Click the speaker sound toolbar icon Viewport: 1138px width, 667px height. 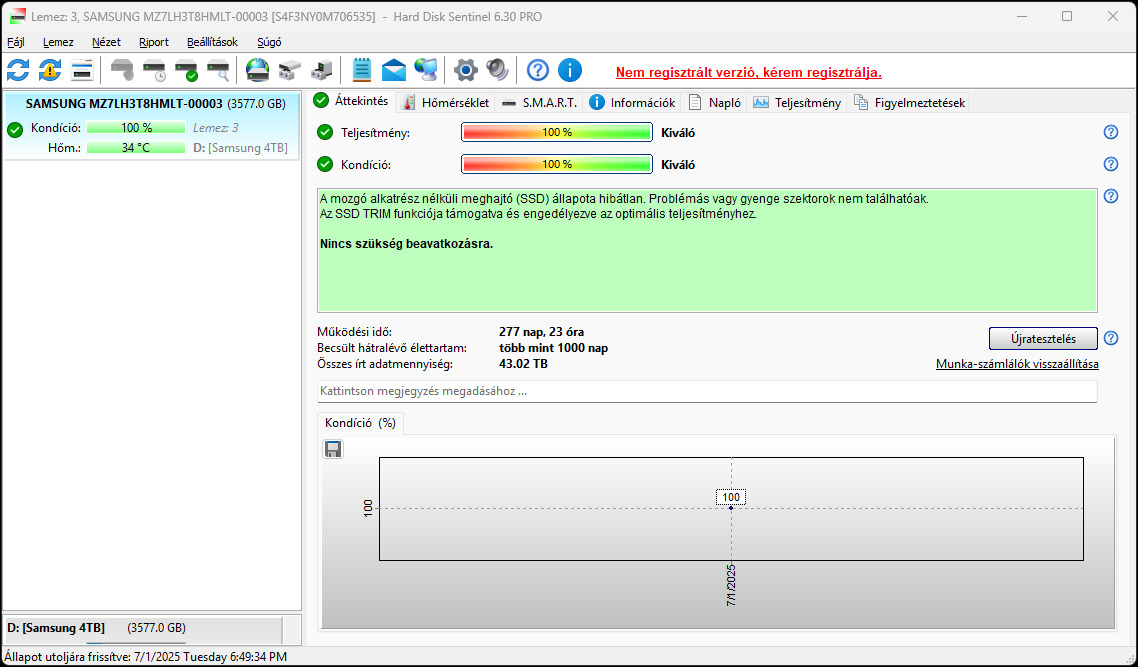pyautogui.click(x=498, y=70)
